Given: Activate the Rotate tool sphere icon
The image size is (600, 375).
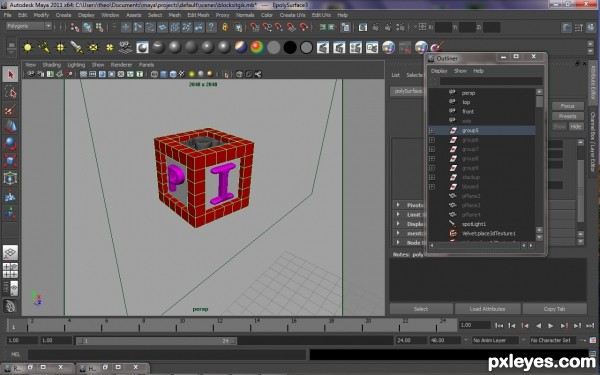Looking at the screenshot, I should tap(10, 143).
